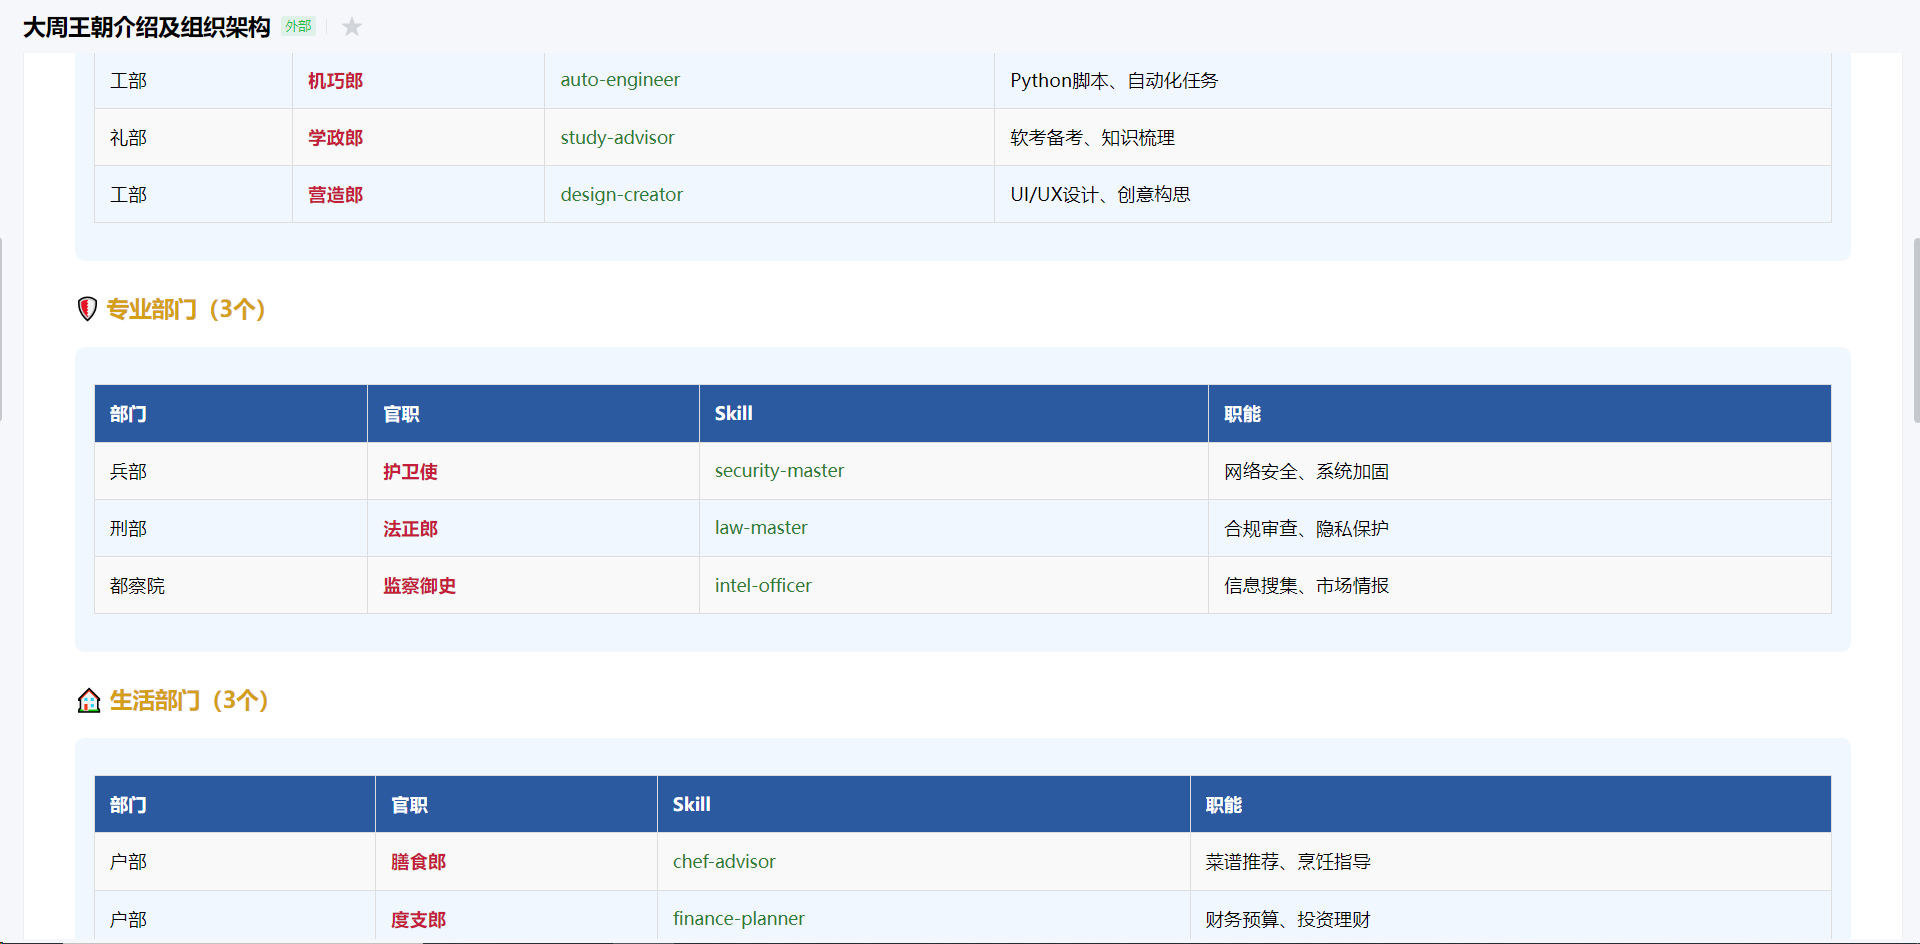This screenshot has width=1920, height=944.
Task: Click the 法正郎 cell
Action: [x=533, y=528]
